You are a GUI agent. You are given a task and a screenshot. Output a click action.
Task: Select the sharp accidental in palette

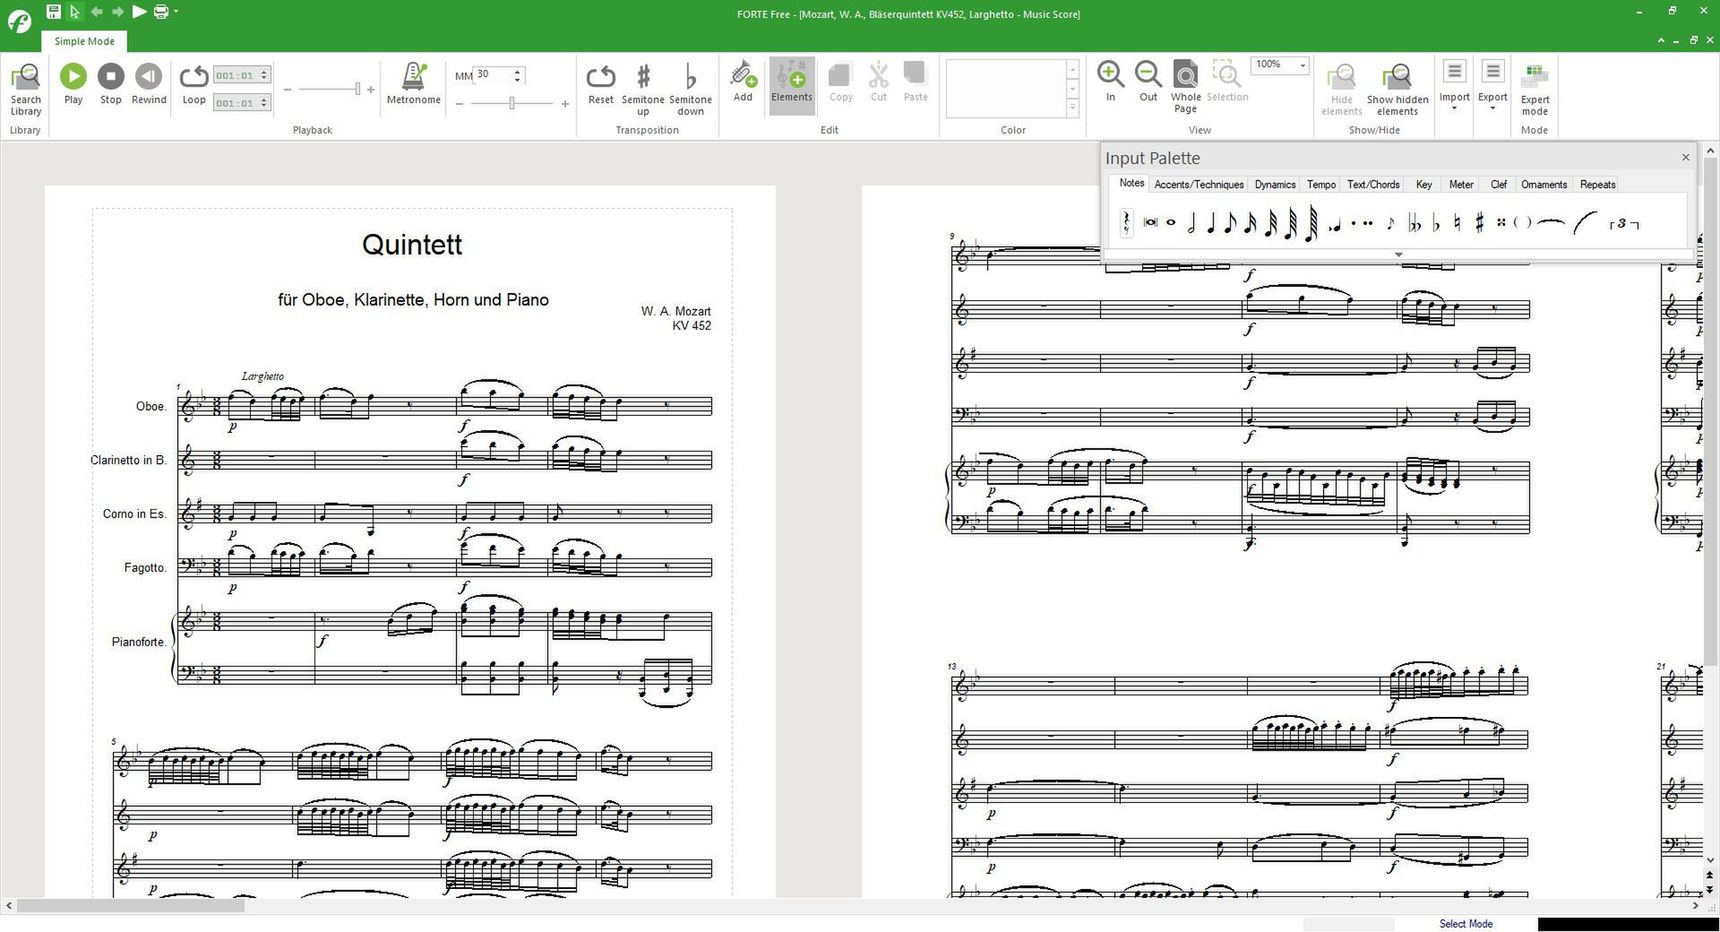[x=1479, y=224]
